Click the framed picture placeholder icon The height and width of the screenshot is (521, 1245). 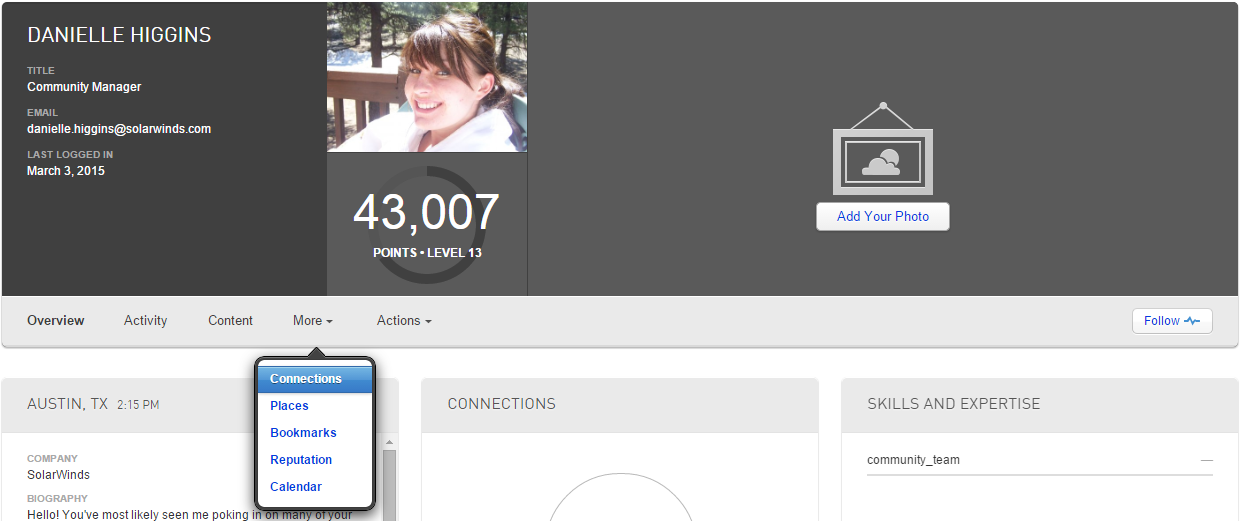(x=883, y=149)
